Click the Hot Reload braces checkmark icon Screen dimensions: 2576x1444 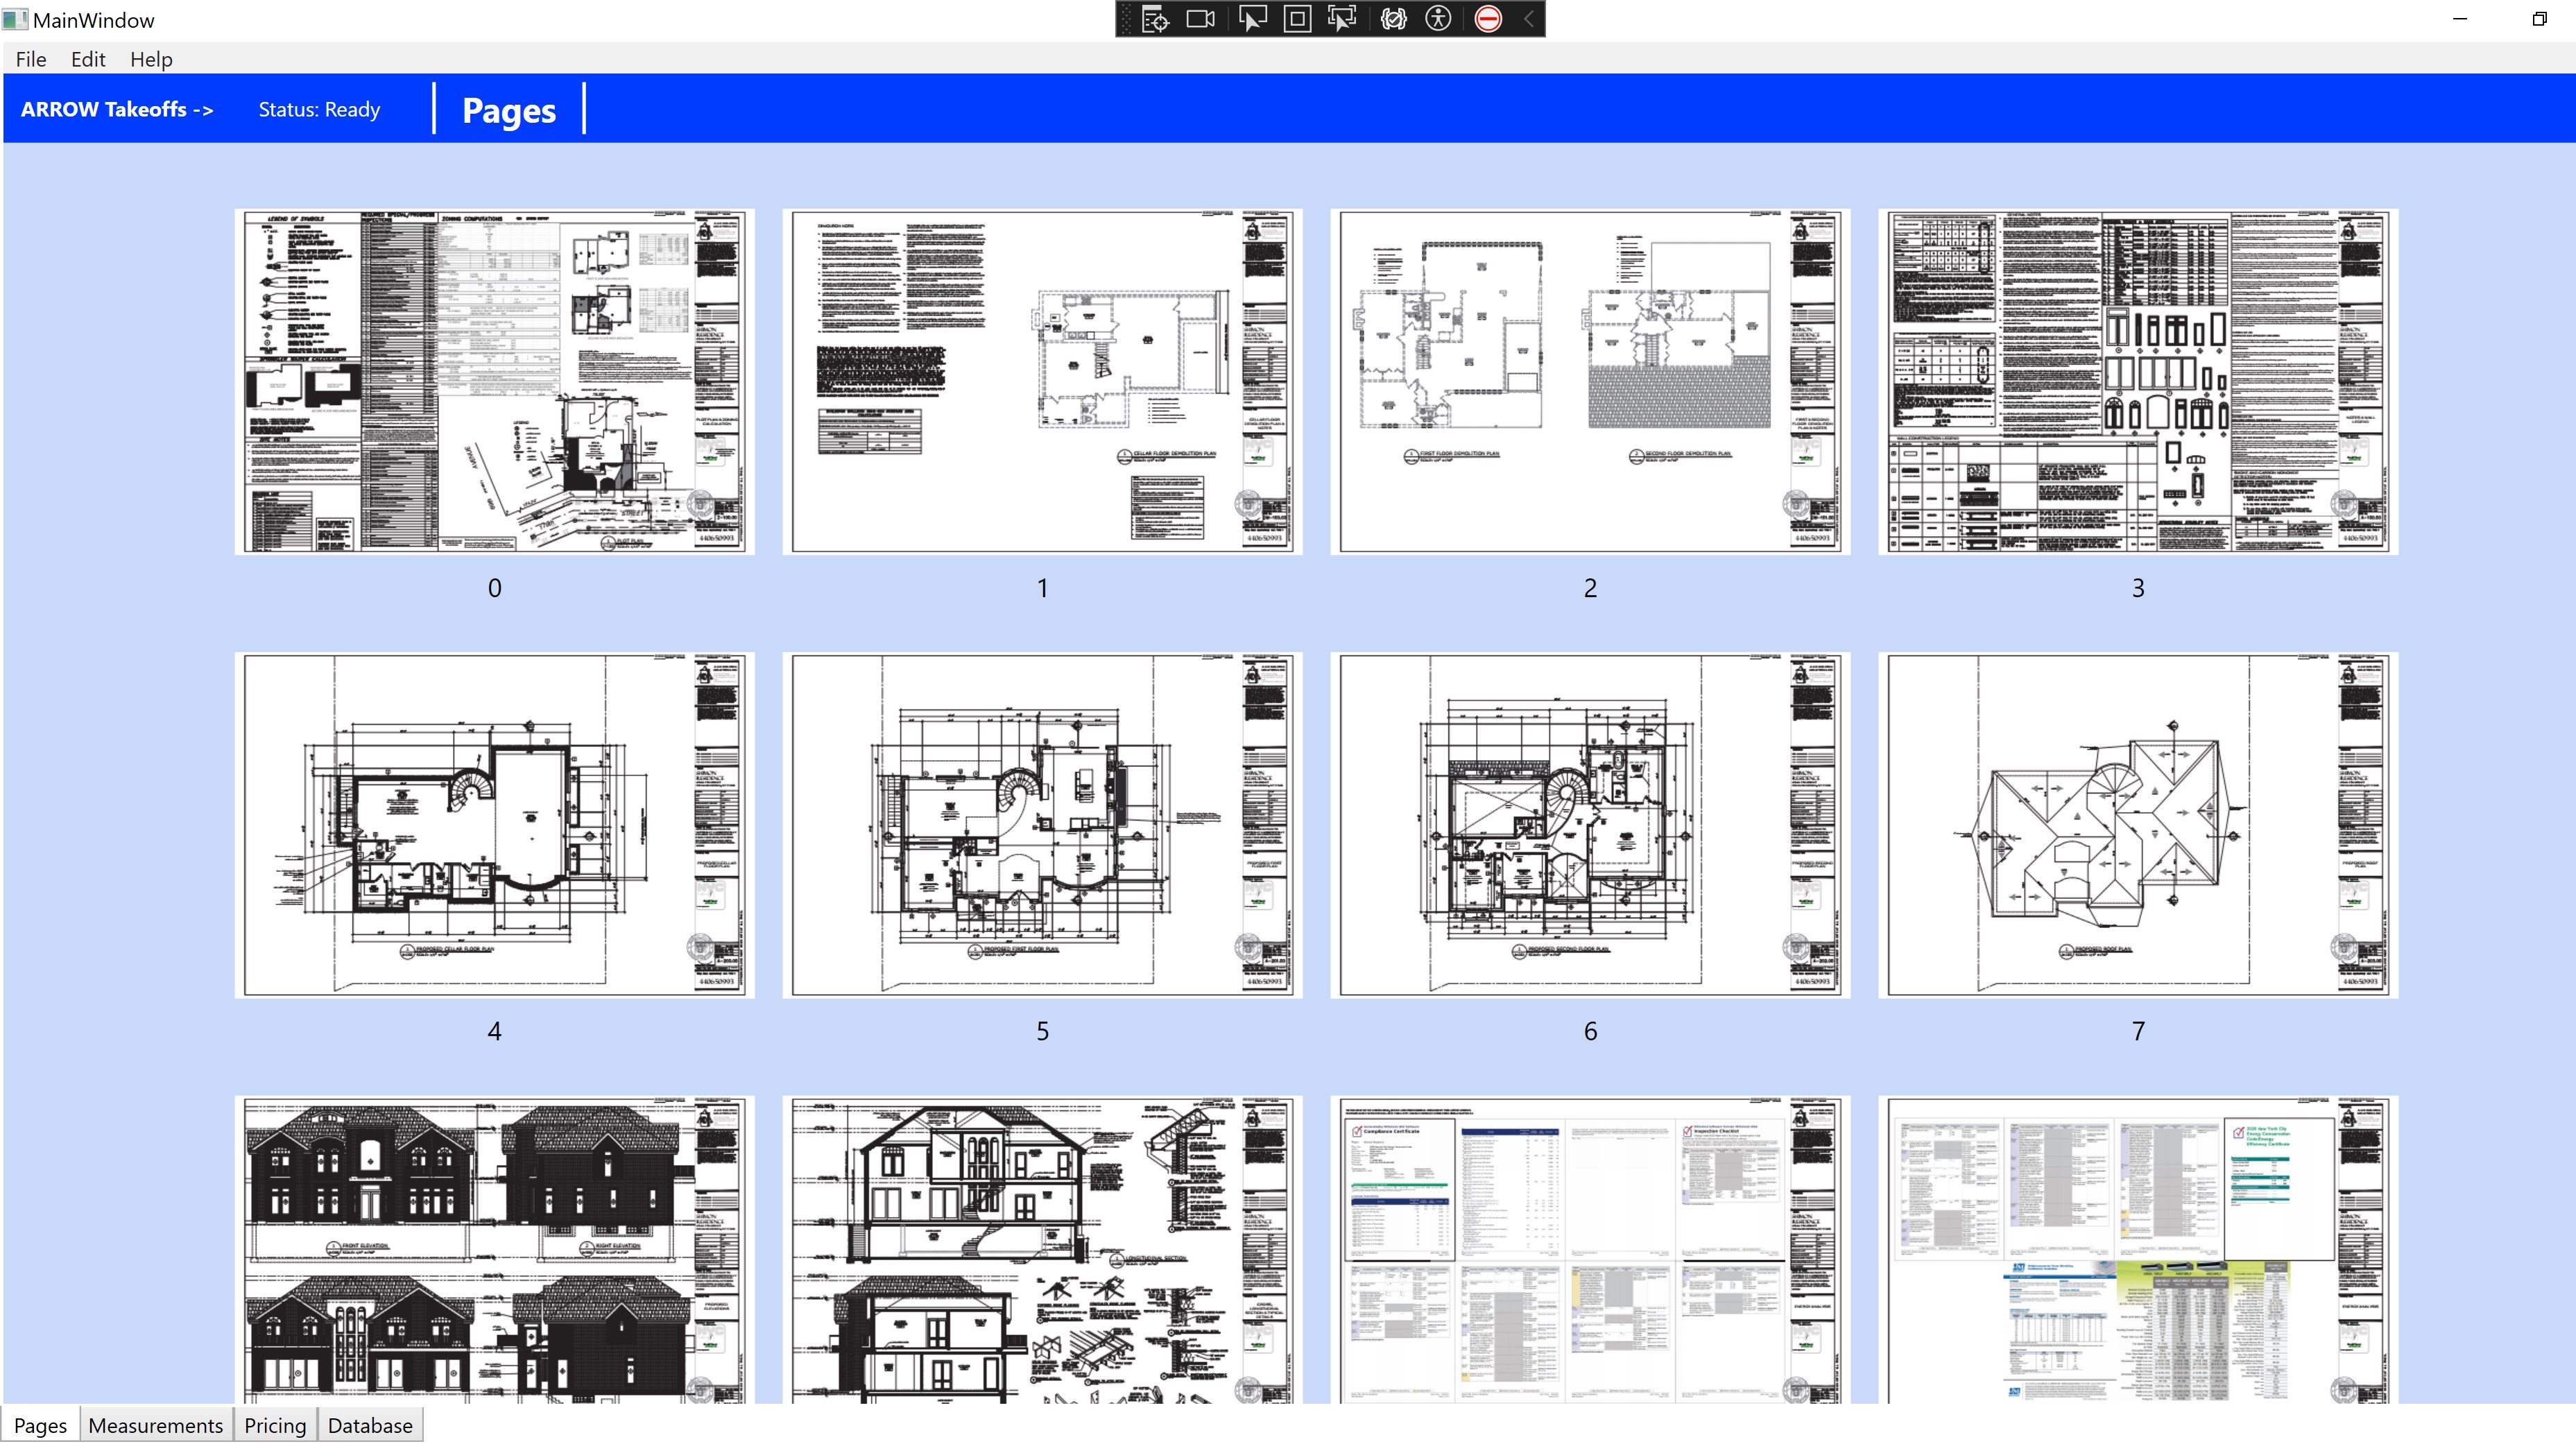[x=1393, y=19]
